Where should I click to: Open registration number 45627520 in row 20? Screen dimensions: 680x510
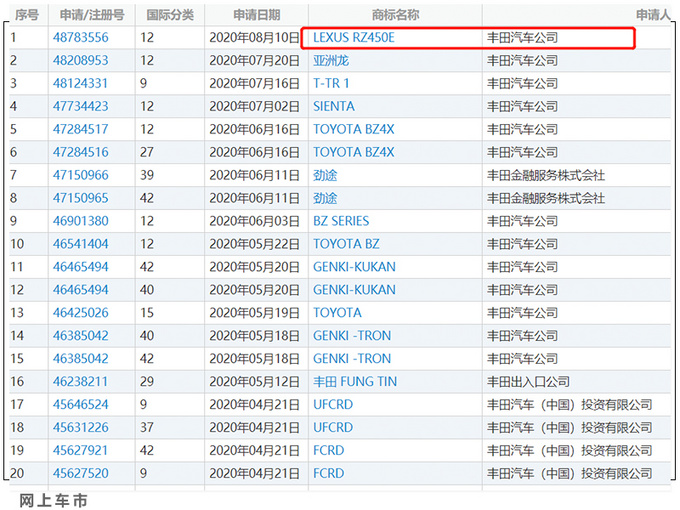81,473
